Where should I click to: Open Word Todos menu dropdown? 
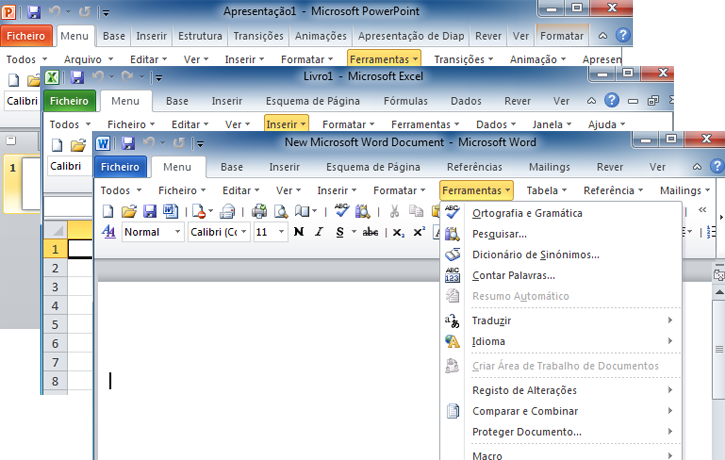(x=121, y=190)
